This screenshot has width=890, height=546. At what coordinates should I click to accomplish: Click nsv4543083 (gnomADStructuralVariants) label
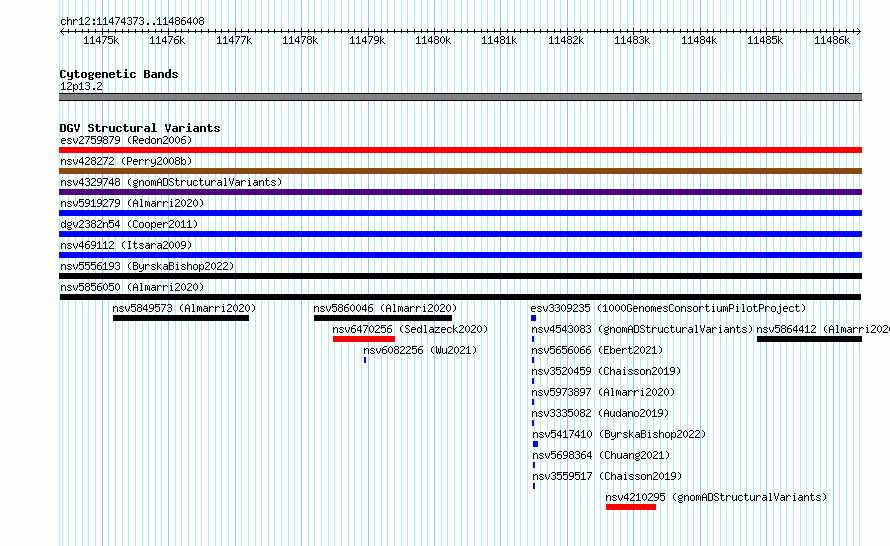pyautogui.click(x=642, y=329)
